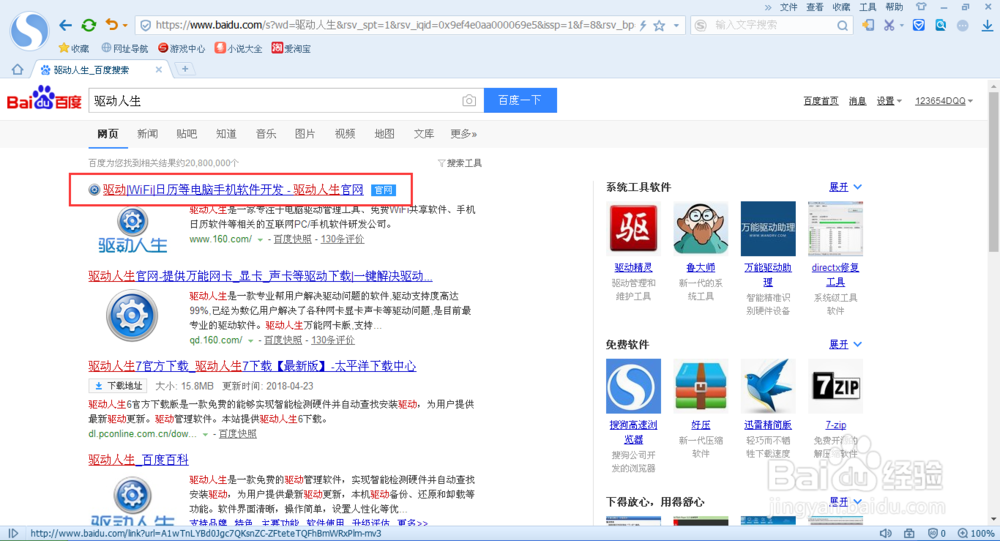Open the downloads arrow icon
The image size is (1000, 541).
pyautogui.click(x=987, y=26)
